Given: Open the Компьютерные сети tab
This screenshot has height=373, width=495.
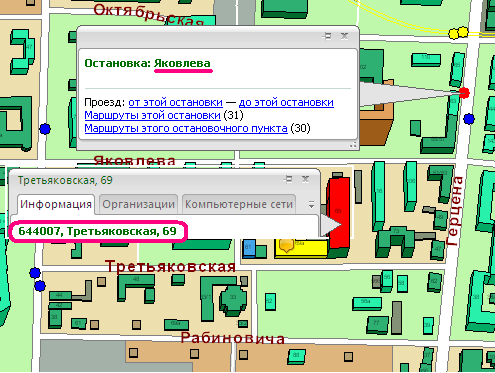Looking at the screenshot, I should [239, 204].
